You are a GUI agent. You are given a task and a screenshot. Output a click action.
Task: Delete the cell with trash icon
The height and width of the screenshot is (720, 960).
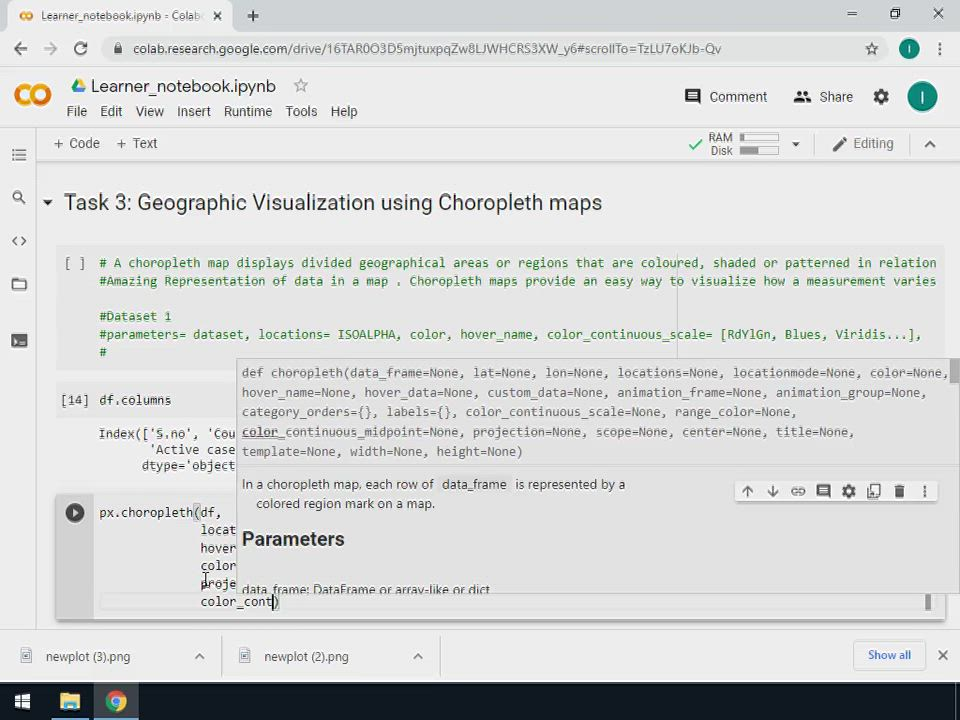click(x=899, y=491)
